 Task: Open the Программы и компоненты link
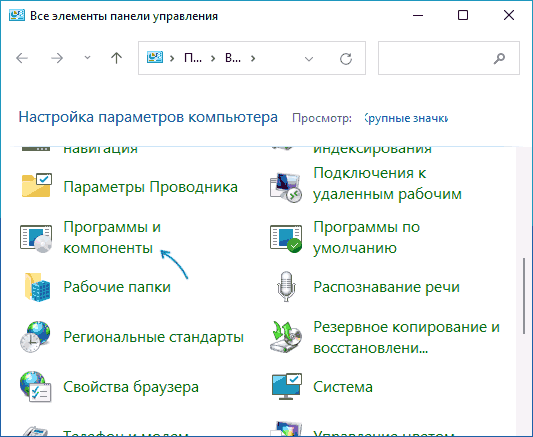click(x=112, y=238)
